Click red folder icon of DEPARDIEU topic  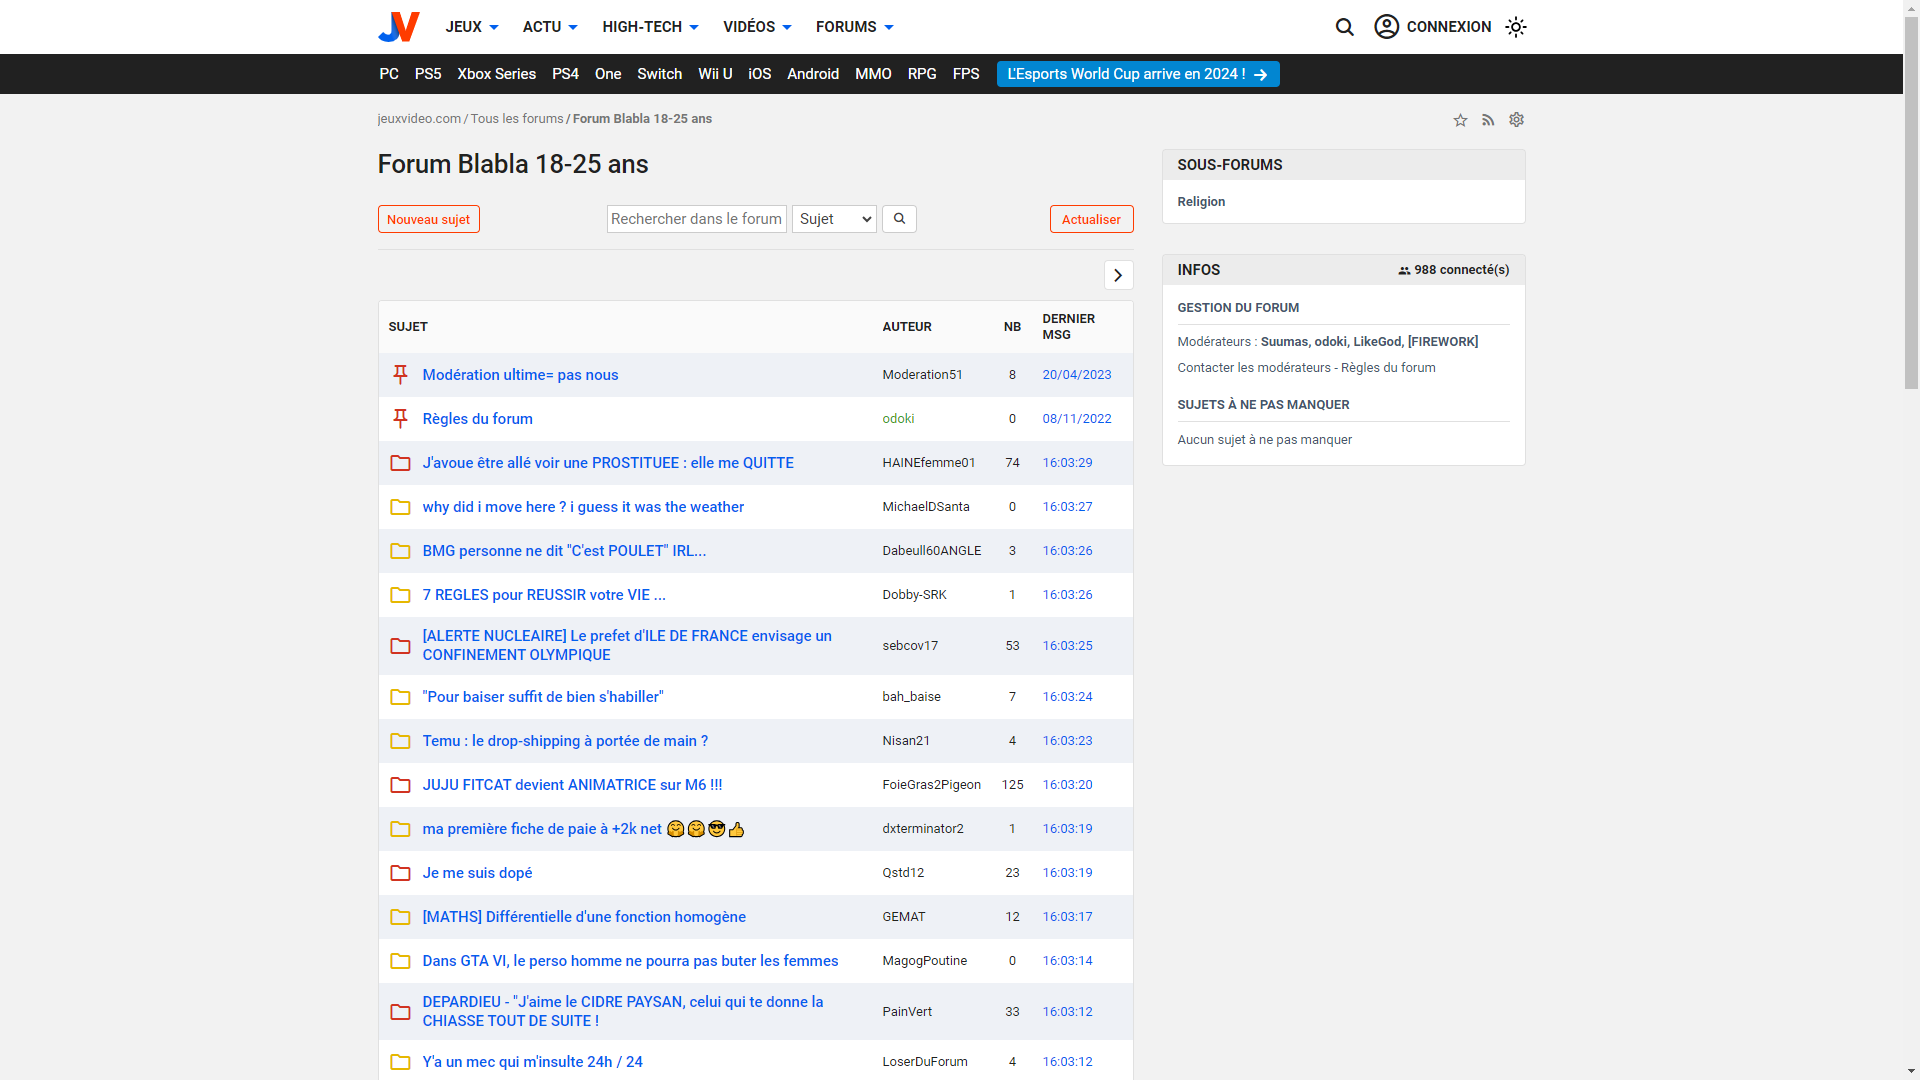400,1012
